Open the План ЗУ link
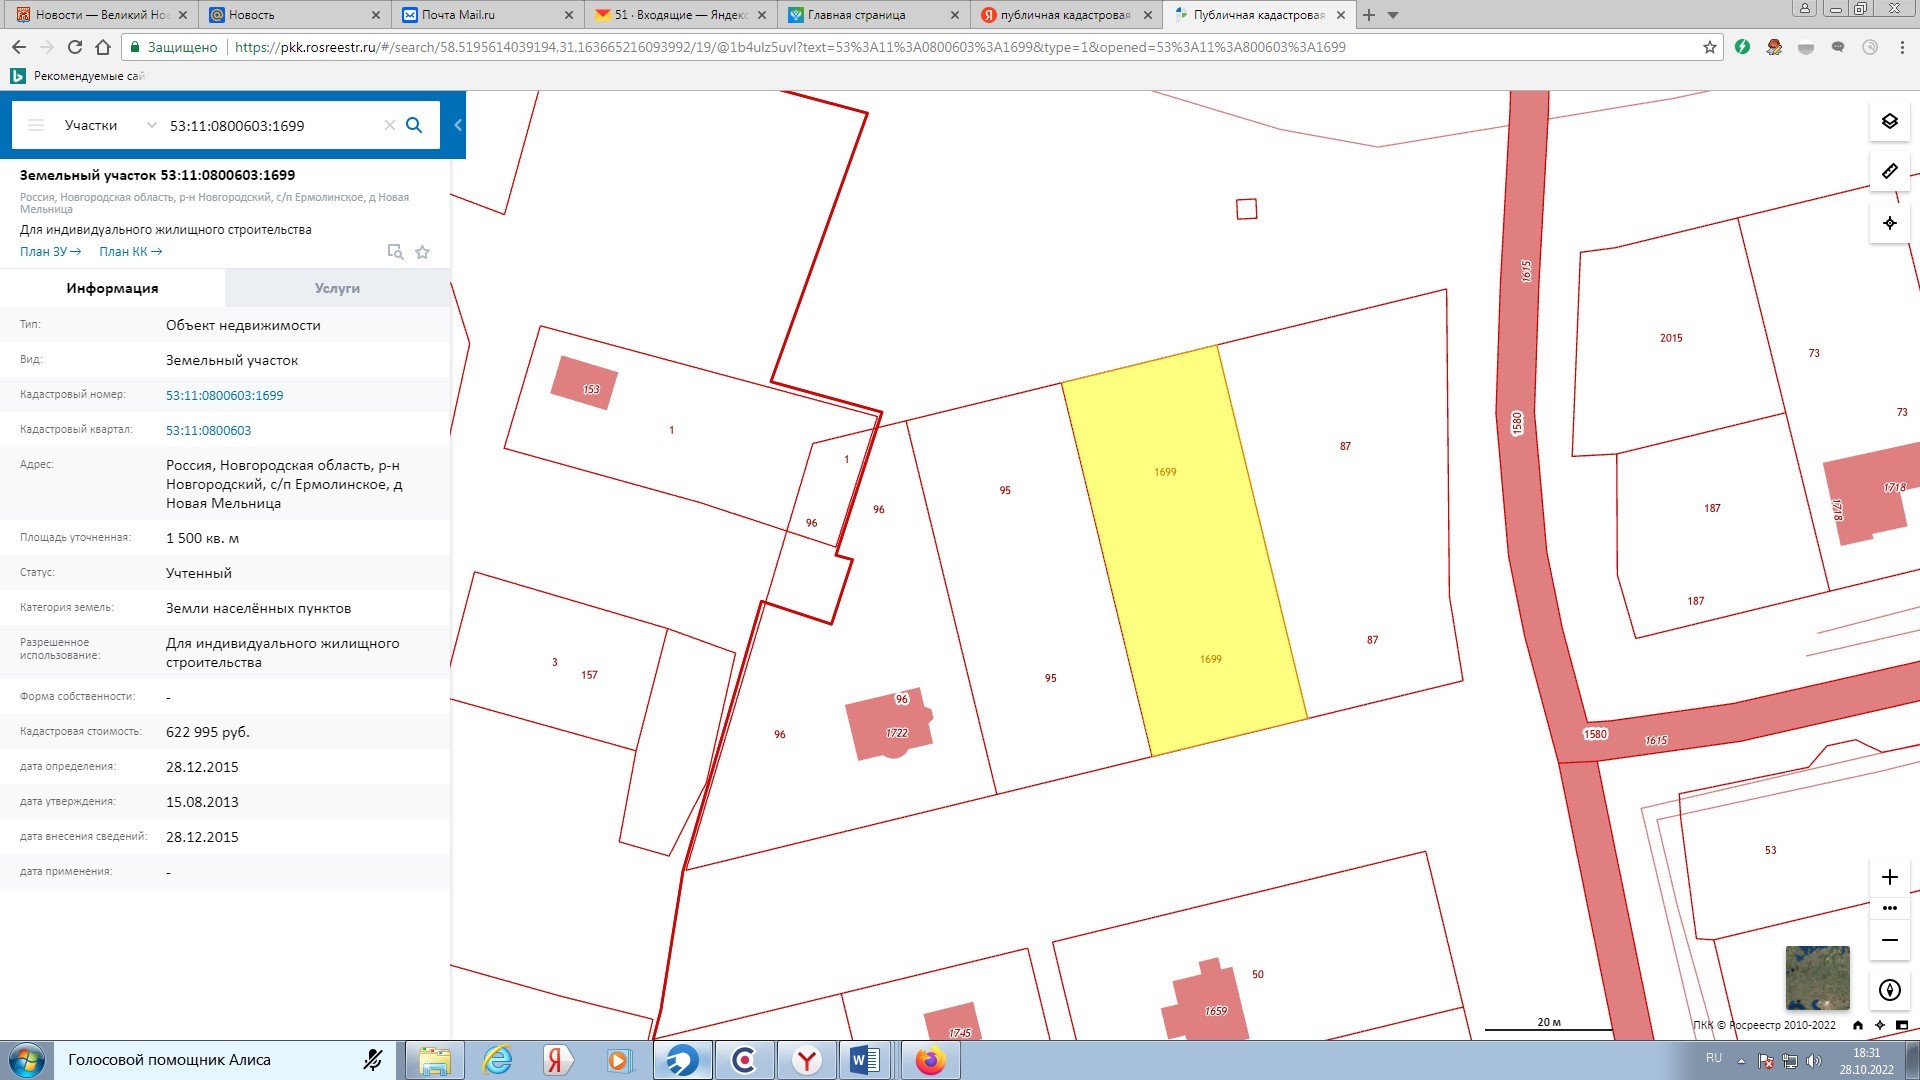1920x1080 pixels. pos(50,252)
